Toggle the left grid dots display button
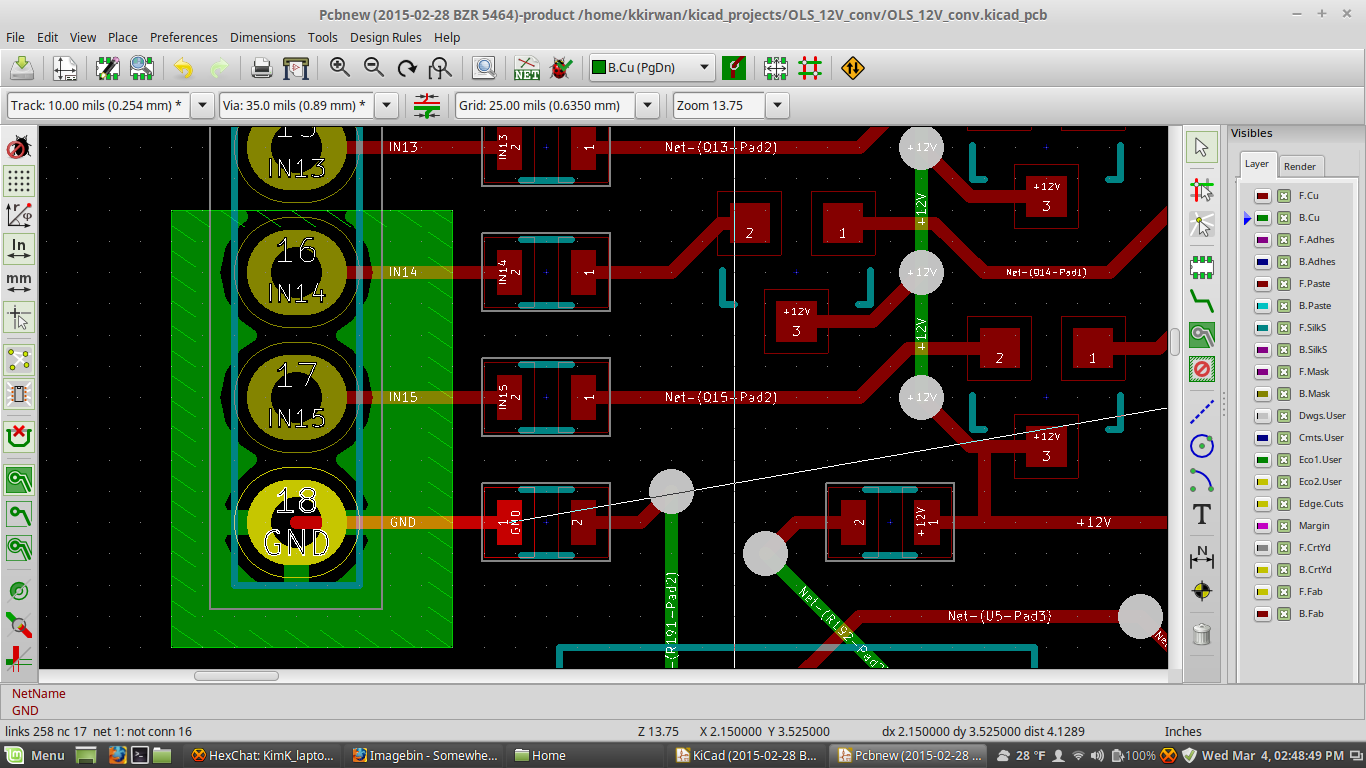The image size is (1366, 768). tap(18, 181)
